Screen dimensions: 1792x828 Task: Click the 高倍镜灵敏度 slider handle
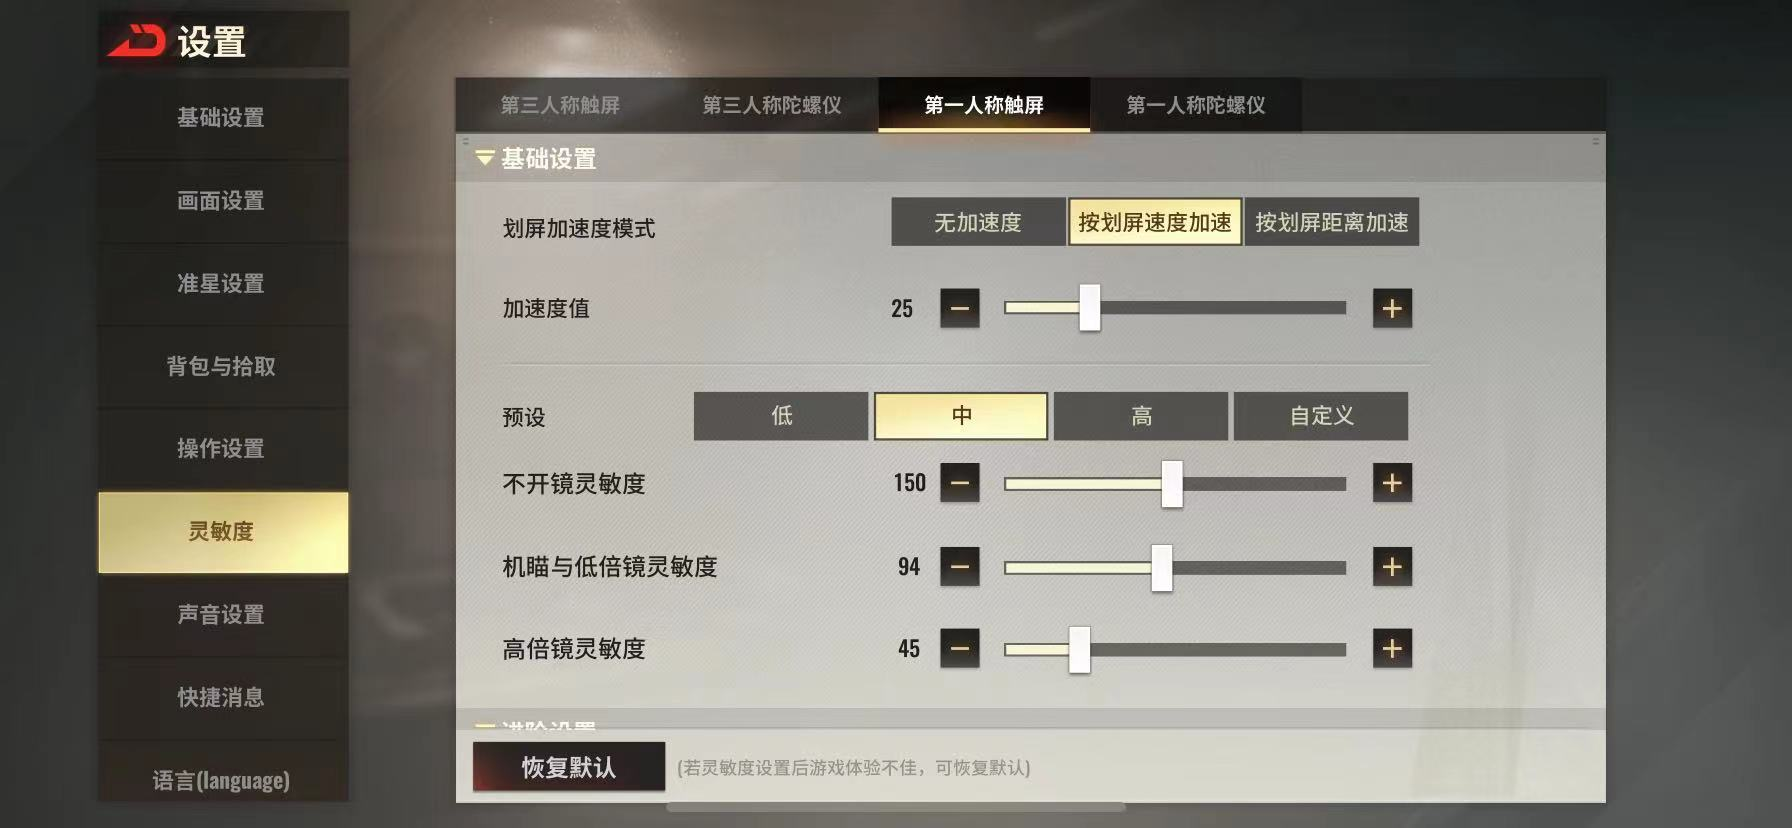(1079, 650)
